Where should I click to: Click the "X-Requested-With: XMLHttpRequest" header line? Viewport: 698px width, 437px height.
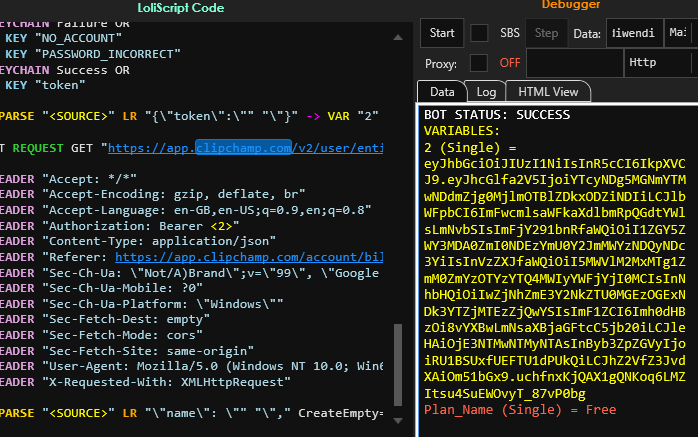click(x=145, y=382)
